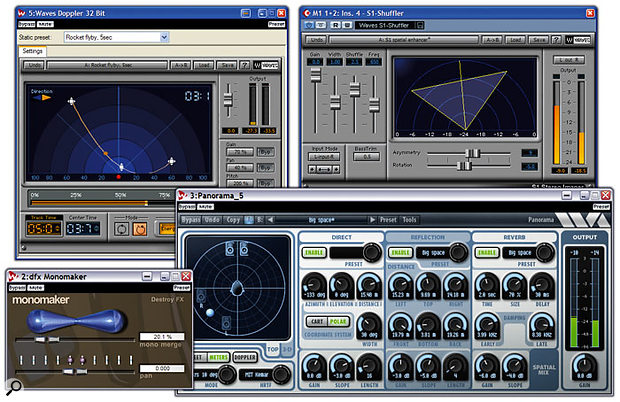Screen dimensions: 620x402
Task: Select setup A icon in Panorama toolbar
Action: (249, 220)
